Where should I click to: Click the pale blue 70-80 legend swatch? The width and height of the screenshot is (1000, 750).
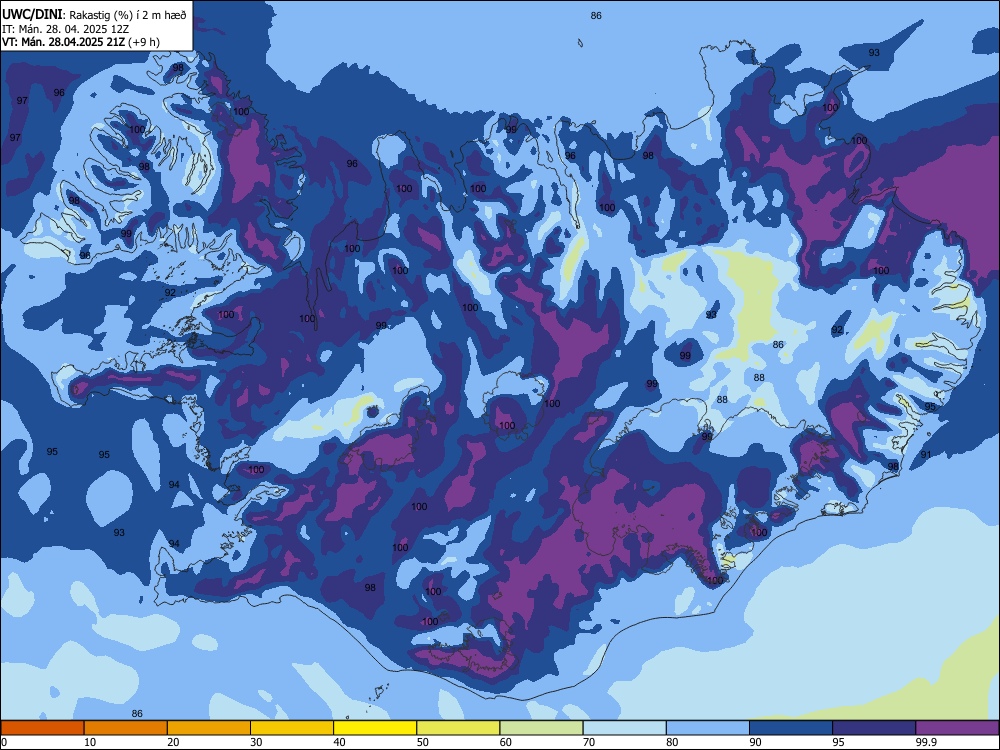coord(625,728)
